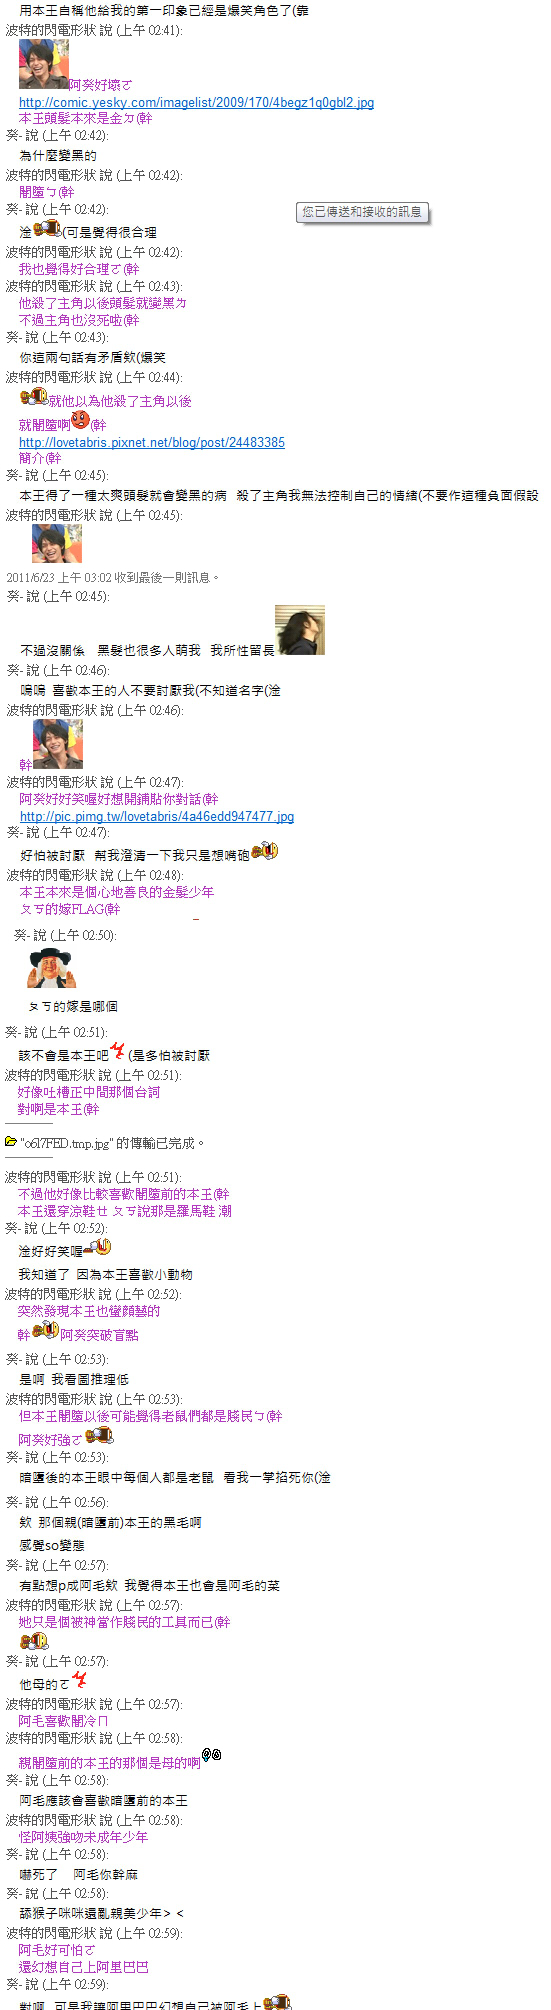Screen dimensions: 551x2010
Task: Click the red lightning icon after 他母的ㄛ
Action: point(79,1679)
